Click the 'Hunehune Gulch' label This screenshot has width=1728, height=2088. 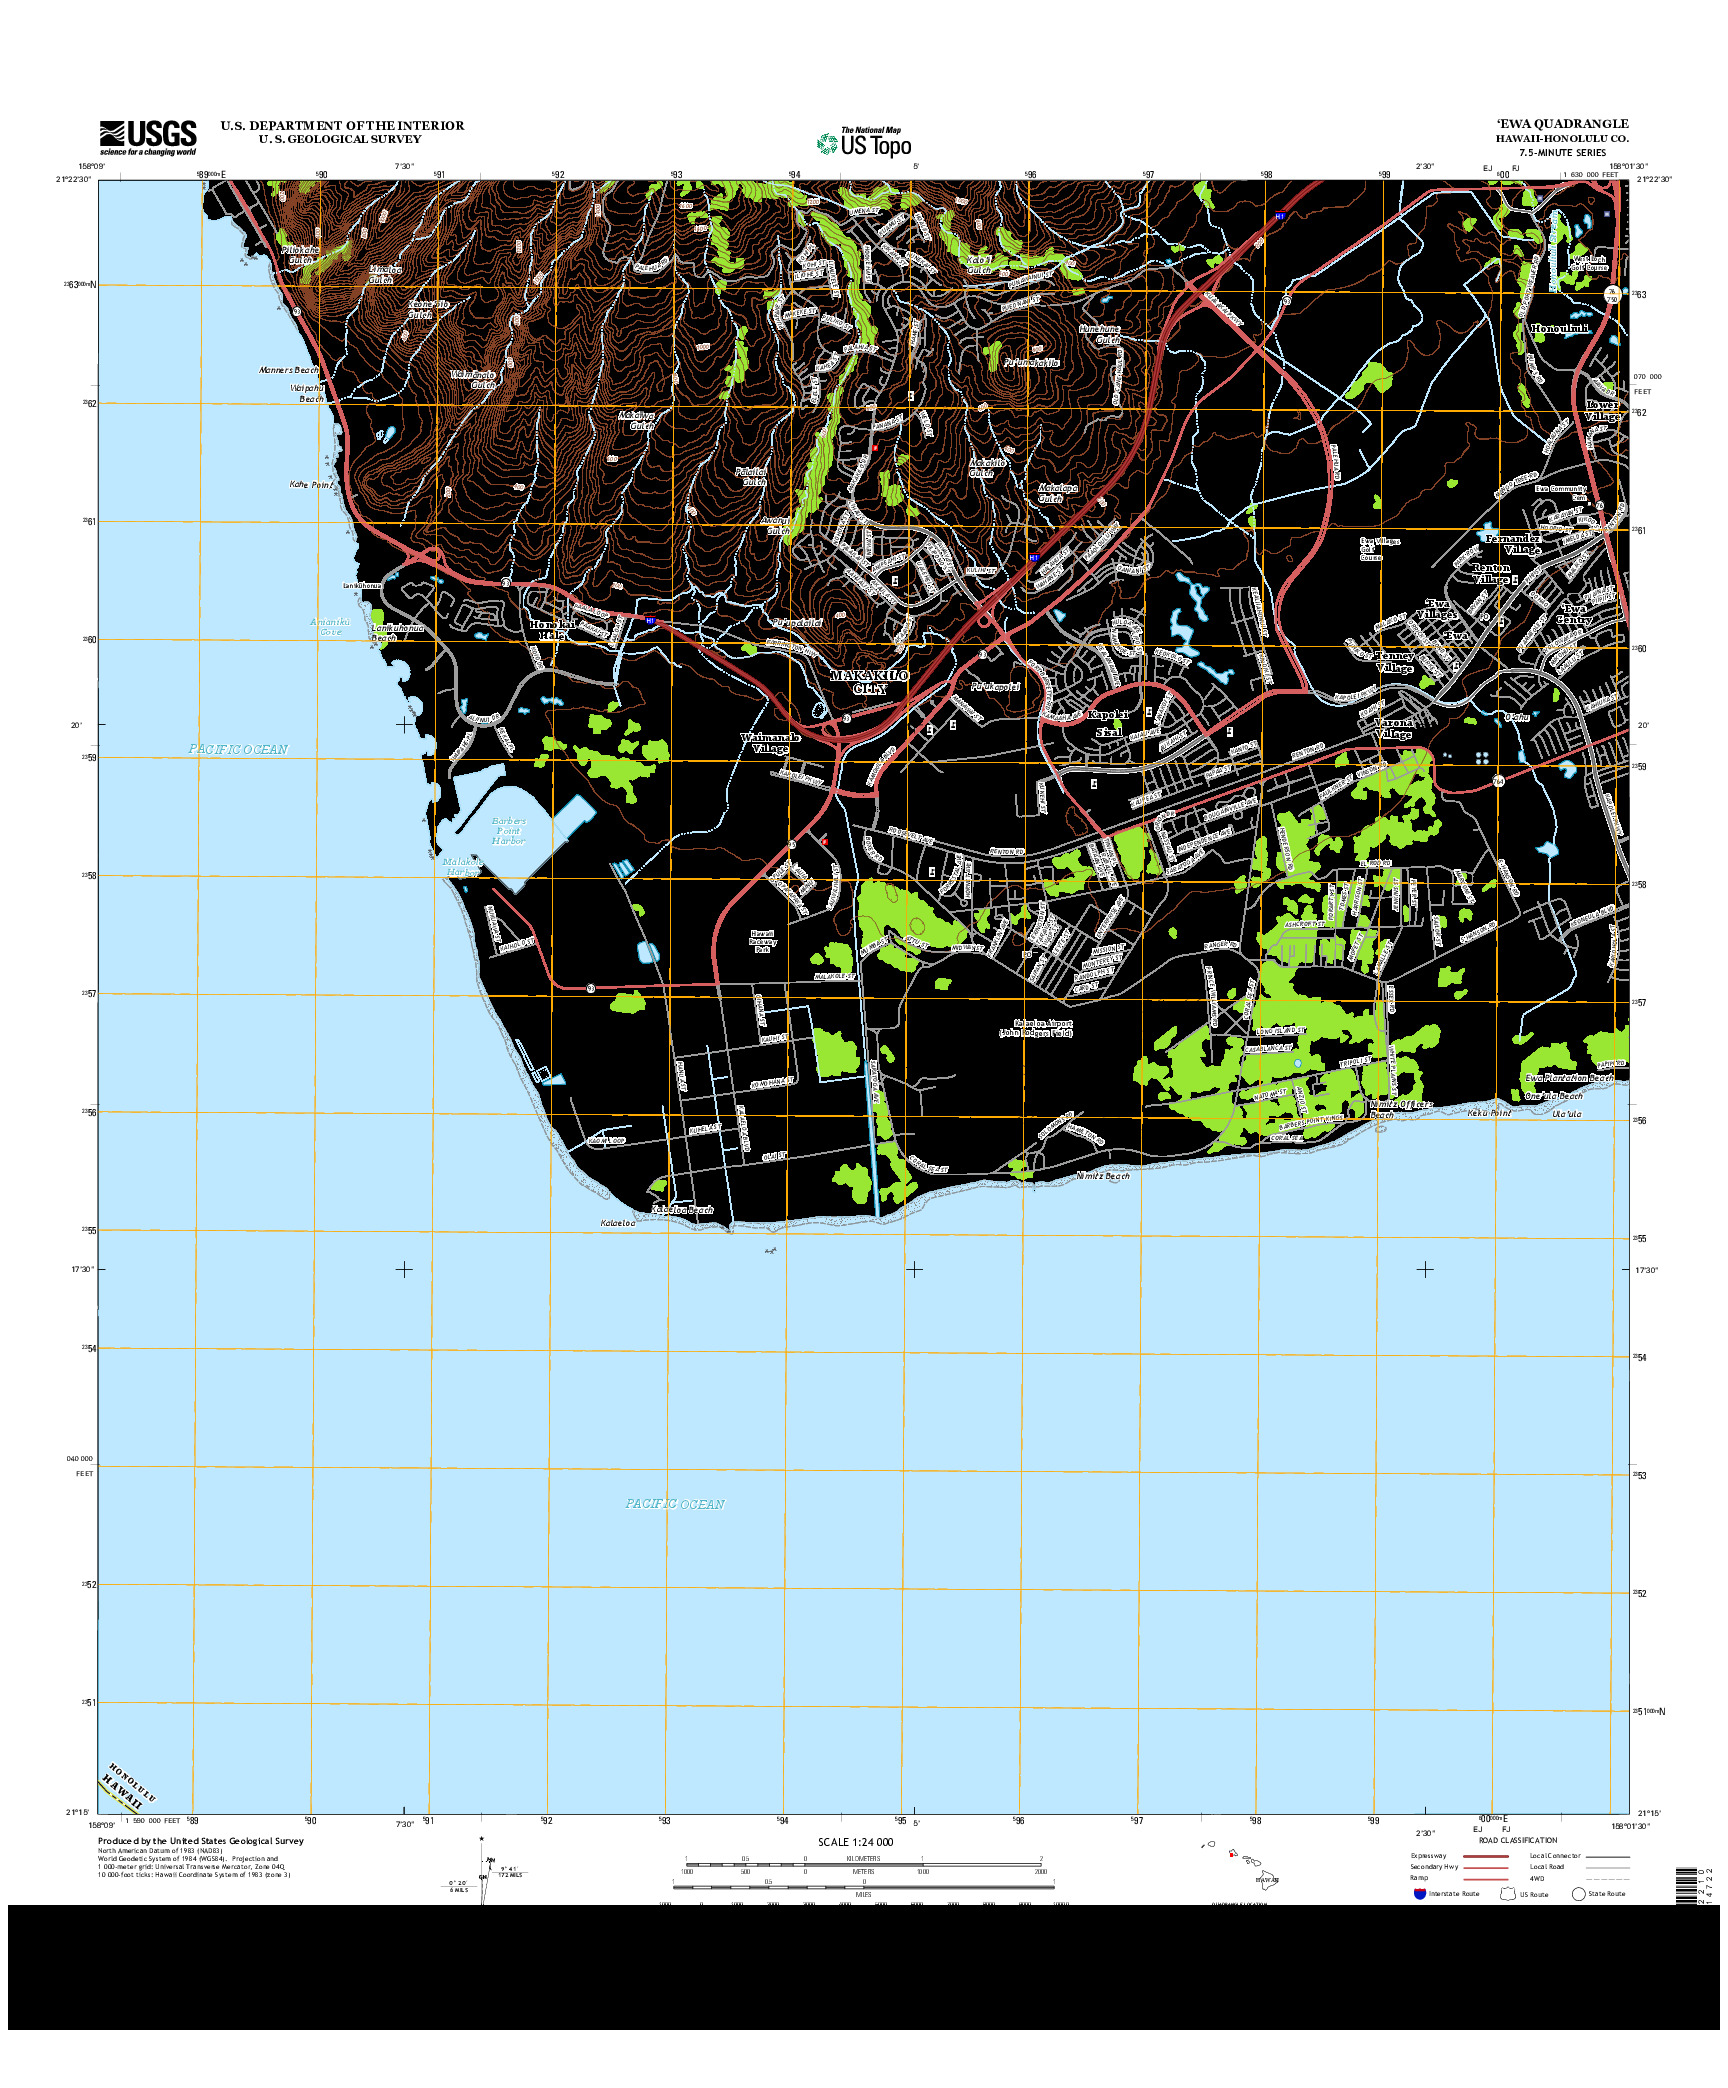point(1100,334)
